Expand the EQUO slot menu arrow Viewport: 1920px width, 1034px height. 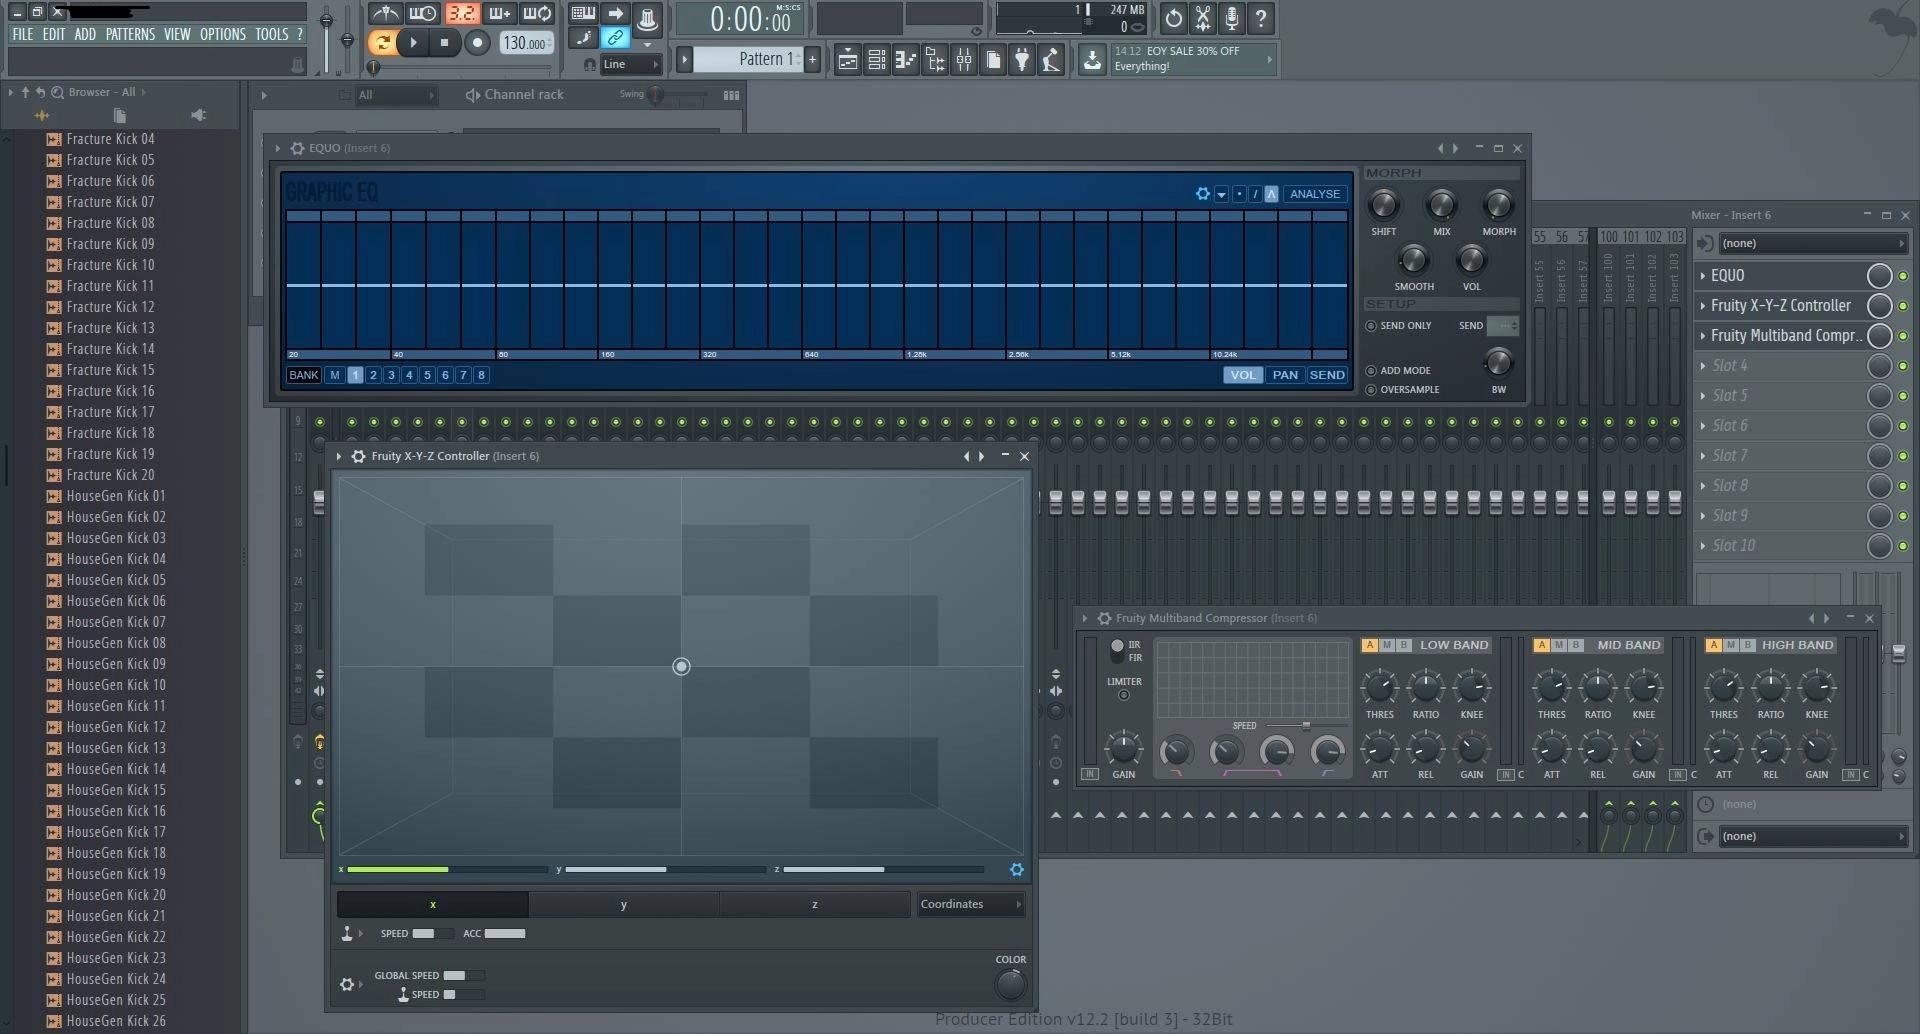pyautogui.click(x=1703, y=276)
